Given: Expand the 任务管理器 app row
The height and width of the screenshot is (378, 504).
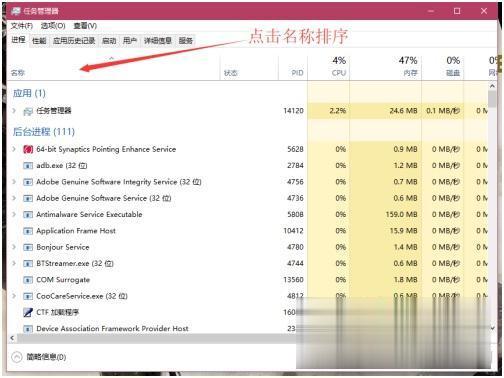Looking at the screenshot, I should coord(14,110).
